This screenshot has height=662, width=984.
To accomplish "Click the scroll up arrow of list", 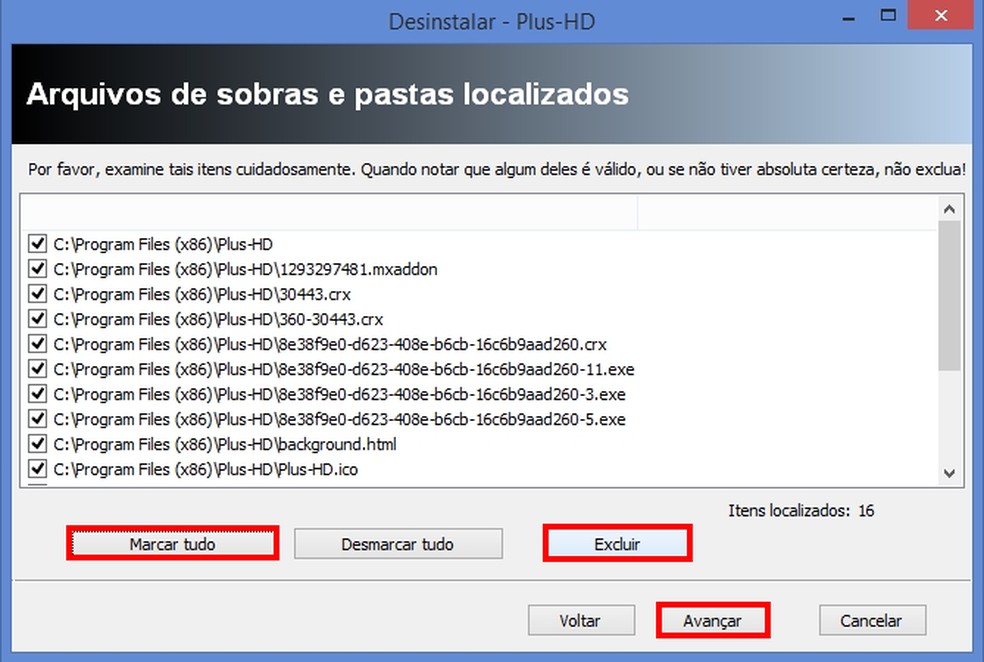I will pos(949,209).
